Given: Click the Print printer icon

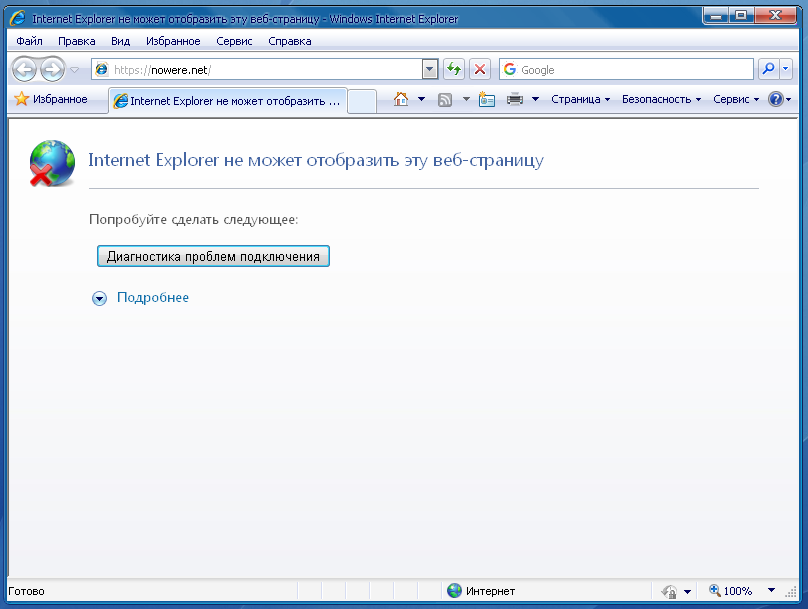Looking at the screenshot, I should pyautogui.click(x=515, y=99).
